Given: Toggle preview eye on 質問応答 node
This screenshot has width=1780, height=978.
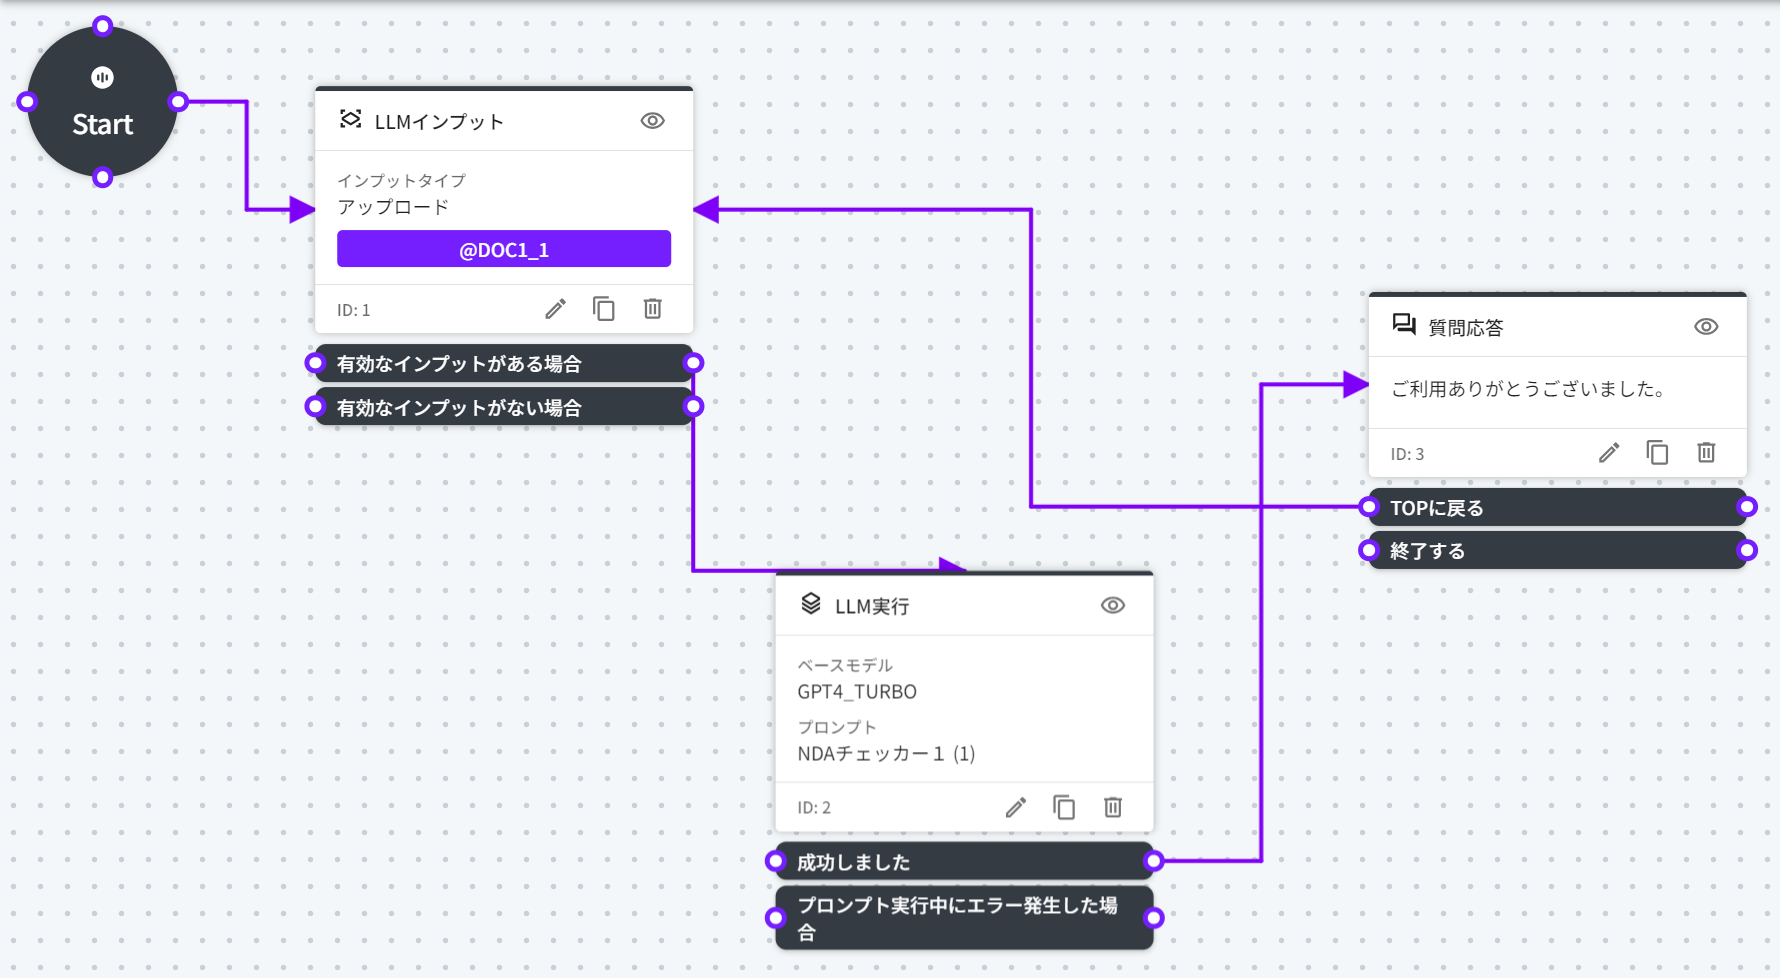Looking at the screenshot, I should [x=1706, y=327].
